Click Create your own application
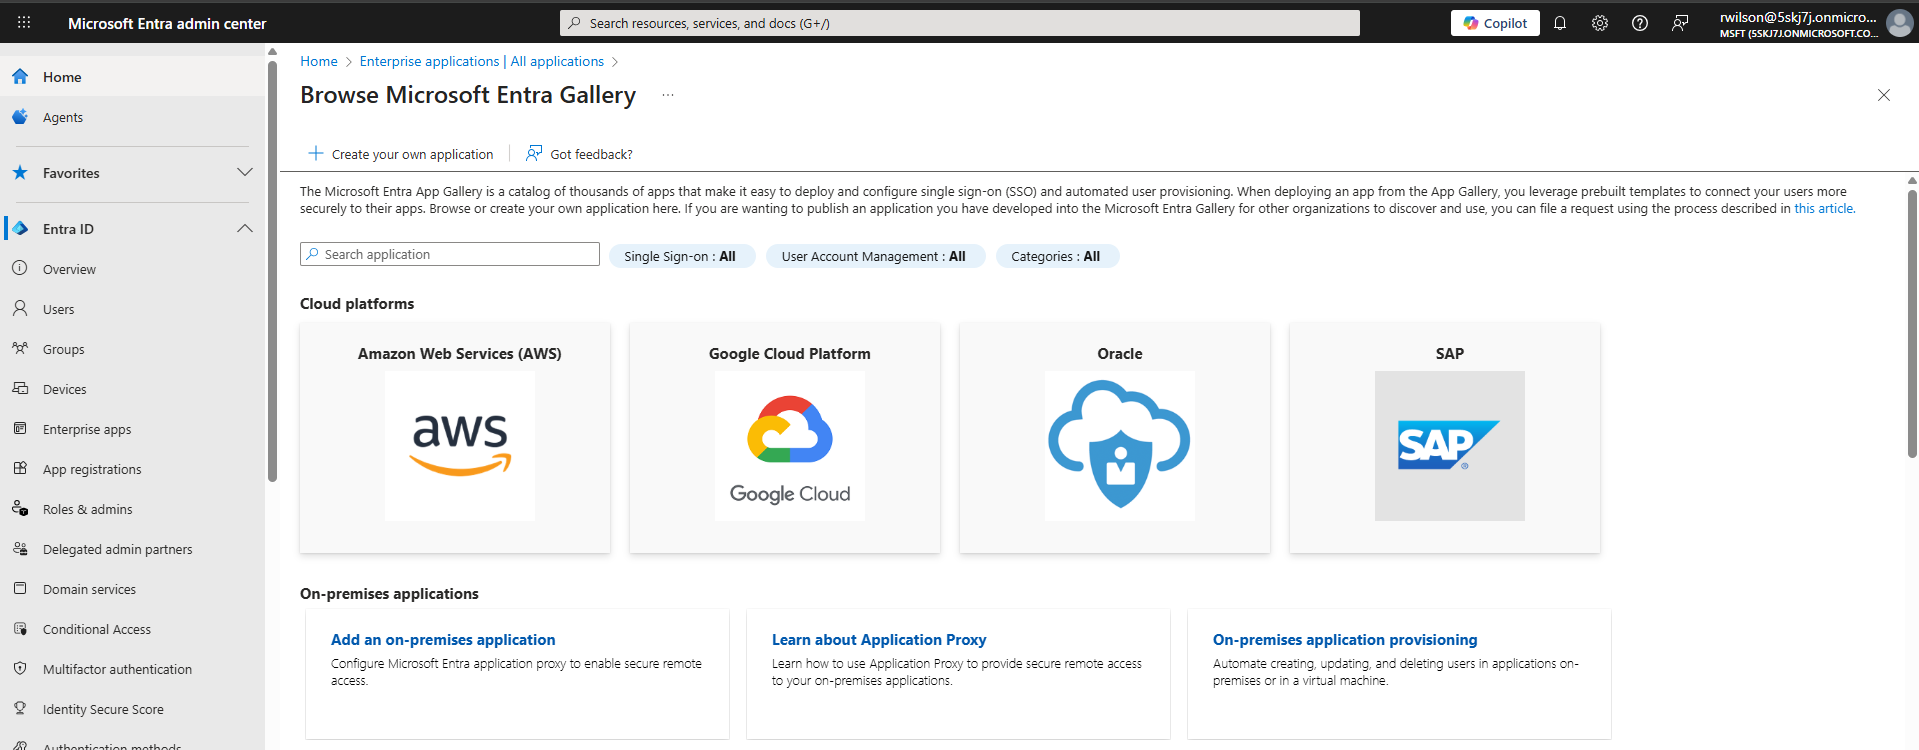1919x750 pixels. point(401,154)
